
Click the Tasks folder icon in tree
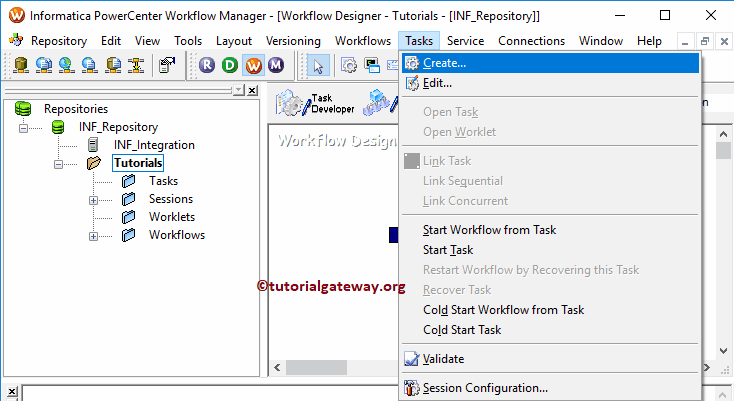point(128,181)
